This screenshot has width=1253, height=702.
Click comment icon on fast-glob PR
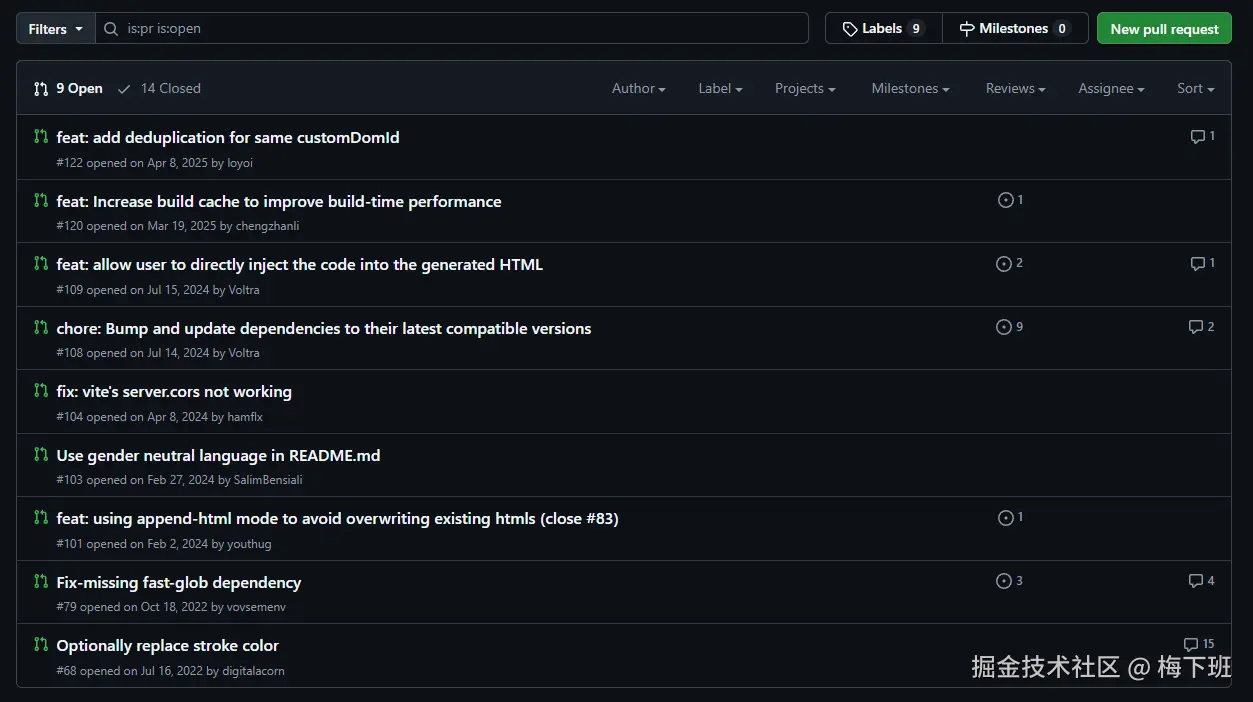pos(1196,581)
